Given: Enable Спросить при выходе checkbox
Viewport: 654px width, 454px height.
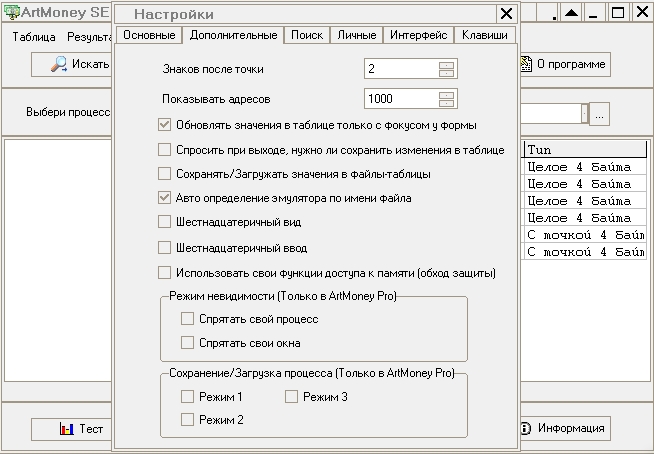Looking at the screenshot, I should pyautogui.click(x=164, y=149).
